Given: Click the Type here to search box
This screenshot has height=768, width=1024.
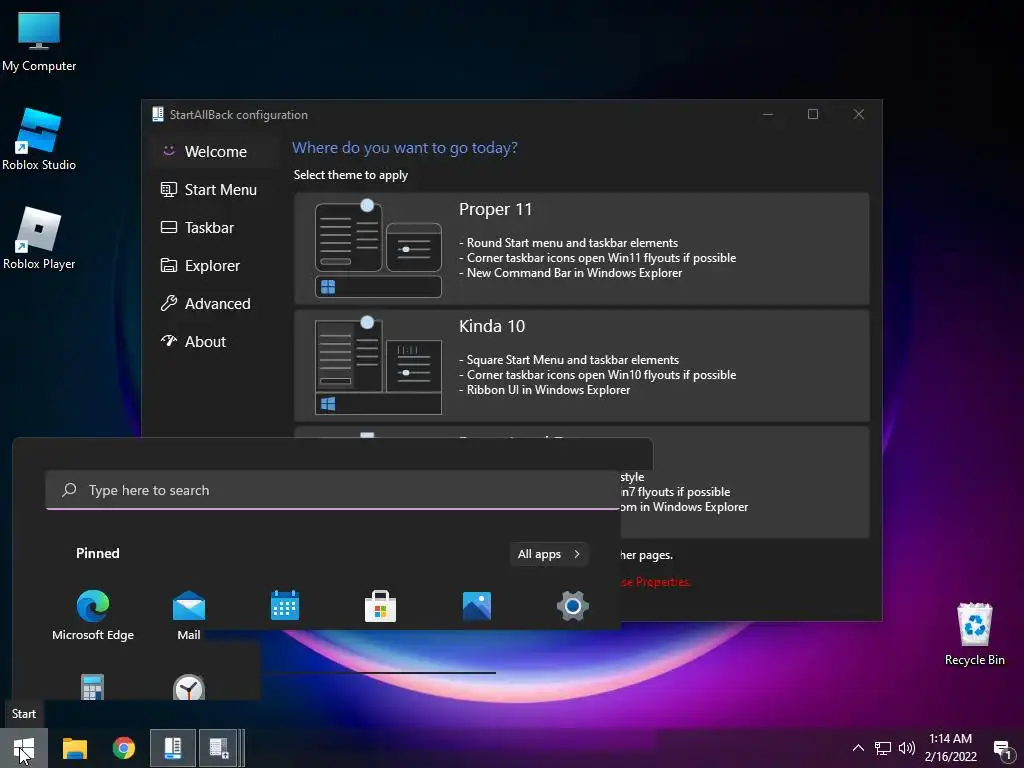Looking at the screenshot, I should pos(332,490).
